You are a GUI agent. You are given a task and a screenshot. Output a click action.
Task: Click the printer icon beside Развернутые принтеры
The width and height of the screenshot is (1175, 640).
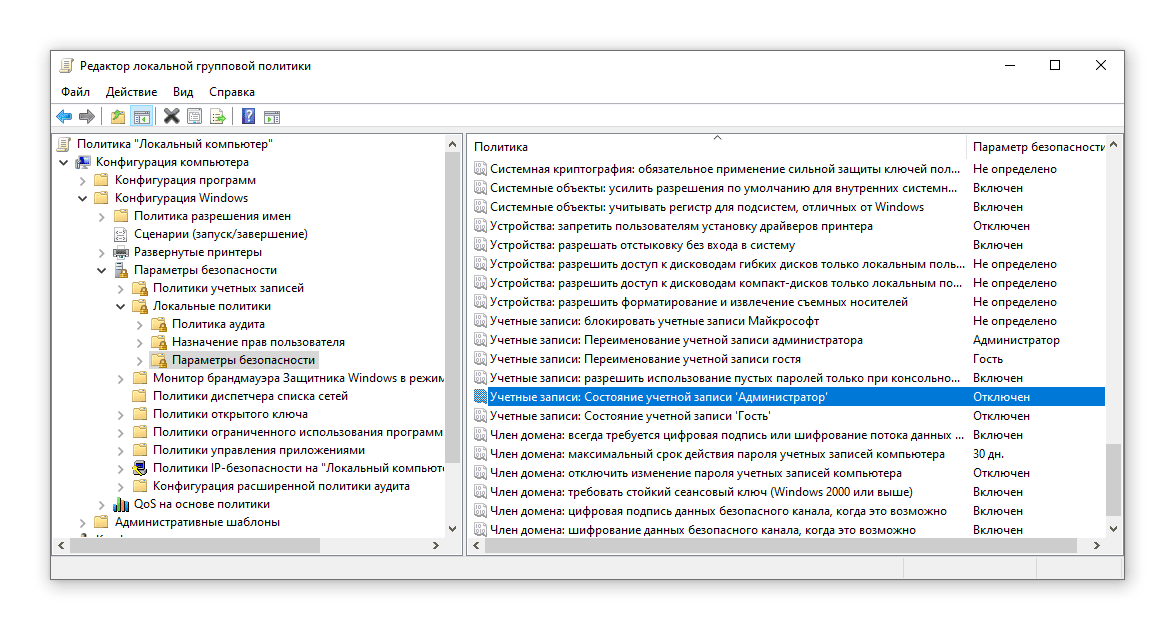[x=121, y=252]
